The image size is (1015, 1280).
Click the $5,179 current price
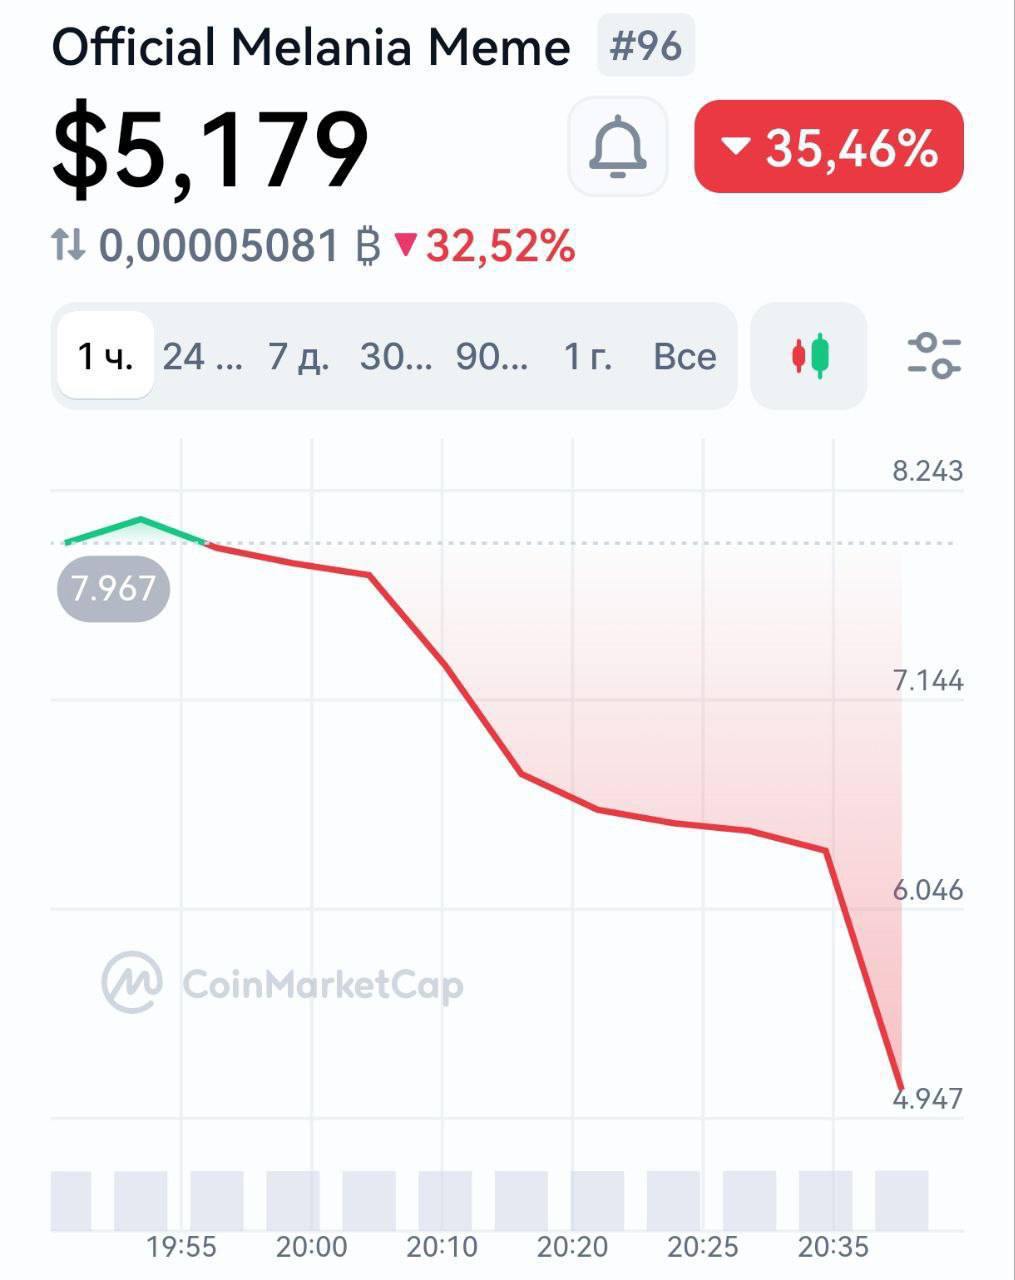click(211, 150)
